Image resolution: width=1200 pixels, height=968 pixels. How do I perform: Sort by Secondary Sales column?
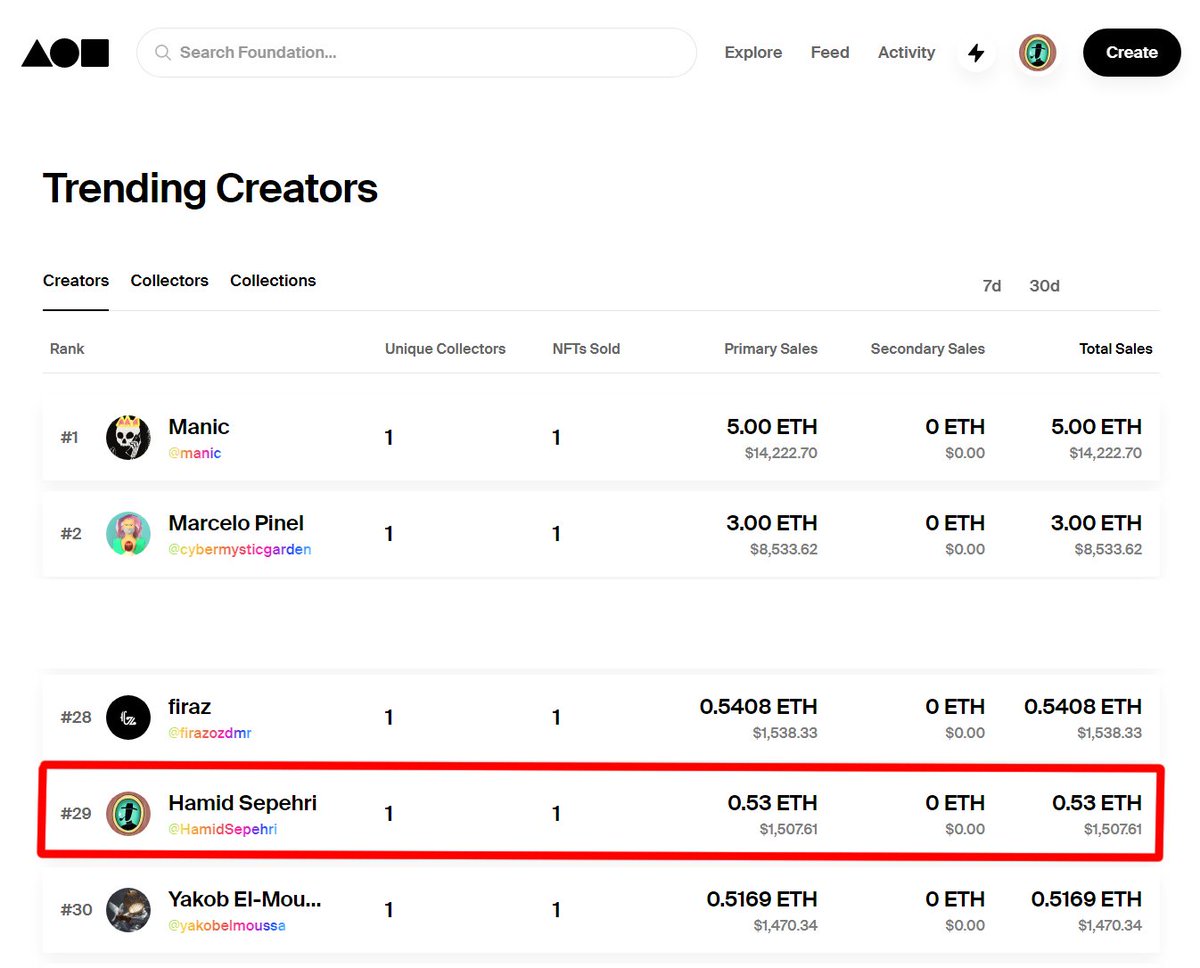[x=928, y=349]
